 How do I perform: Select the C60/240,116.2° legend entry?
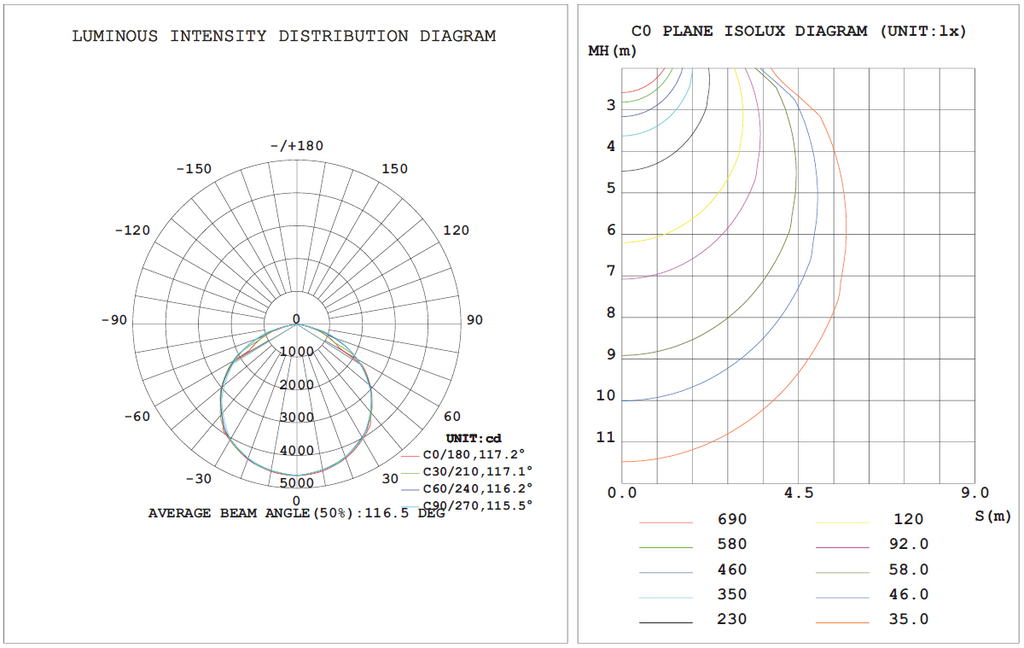[x=466, y=489]
